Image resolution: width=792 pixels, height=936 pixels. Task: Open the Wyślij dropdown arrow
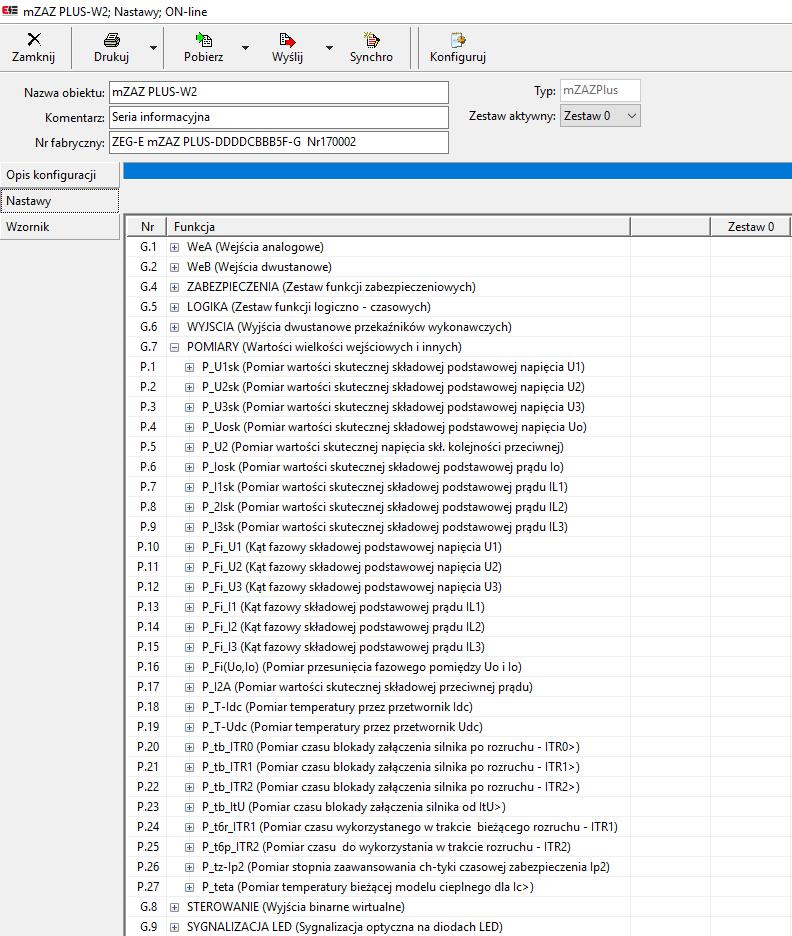click(329, 48)
